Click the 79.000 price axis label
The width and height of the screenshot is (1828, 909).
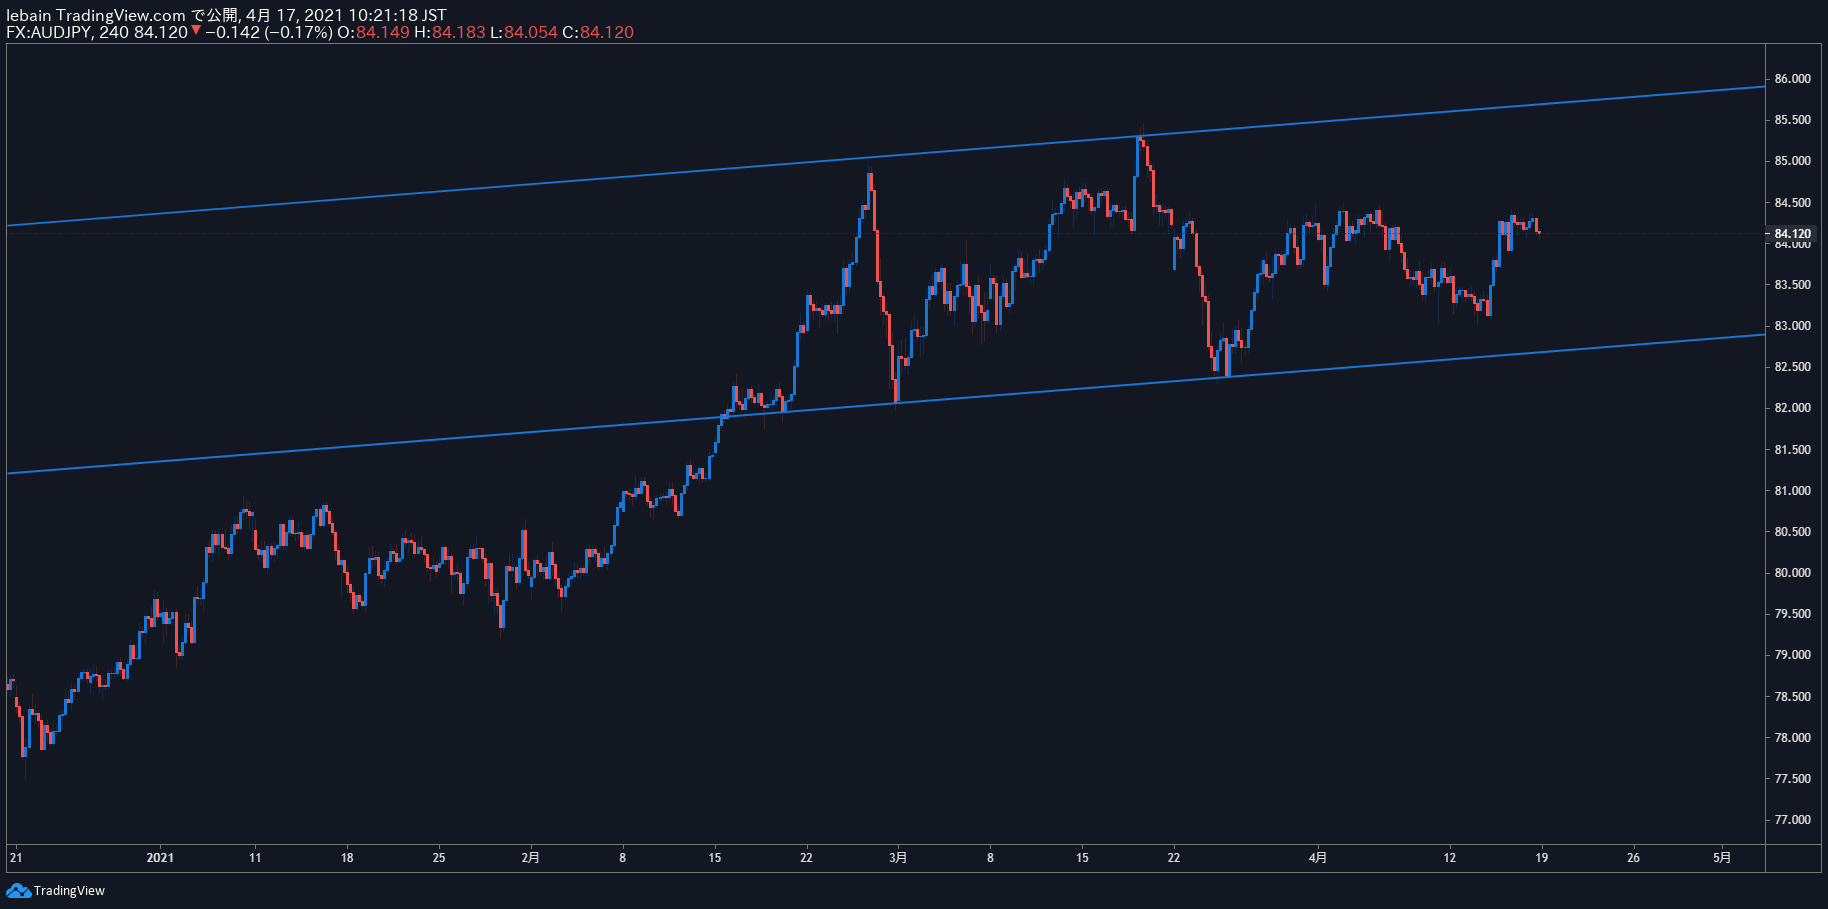(x=1792, y=655)
